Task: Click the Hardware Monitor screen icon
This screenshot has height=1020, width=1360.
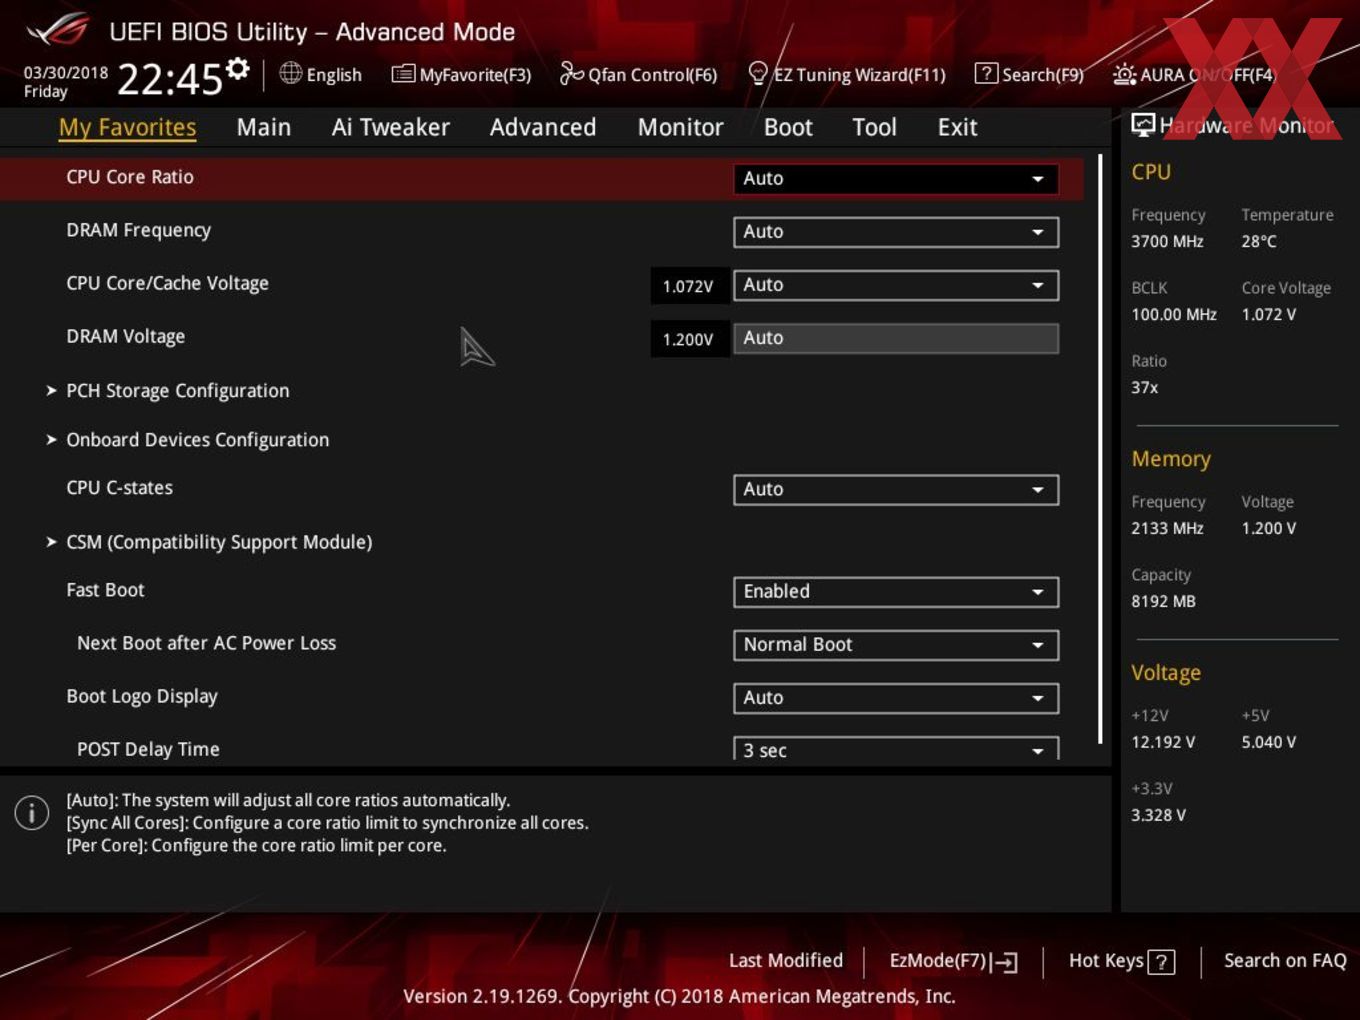Action: click(1143, 125)
